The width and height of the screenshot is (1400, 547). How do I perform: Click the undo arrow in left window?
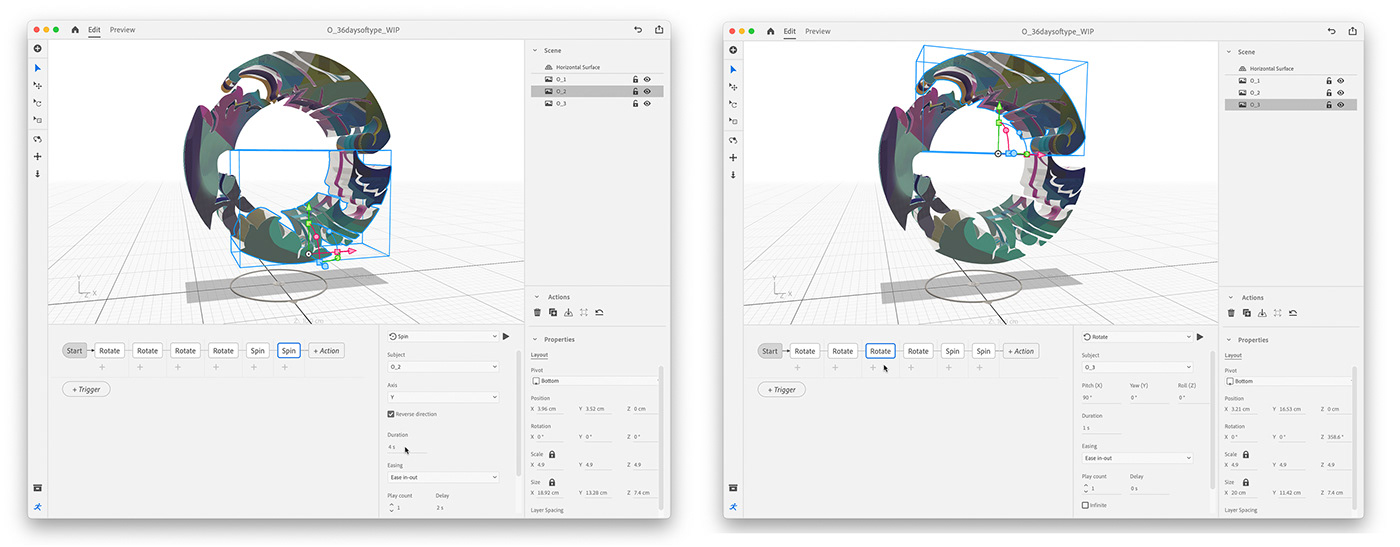click(638, 30)
